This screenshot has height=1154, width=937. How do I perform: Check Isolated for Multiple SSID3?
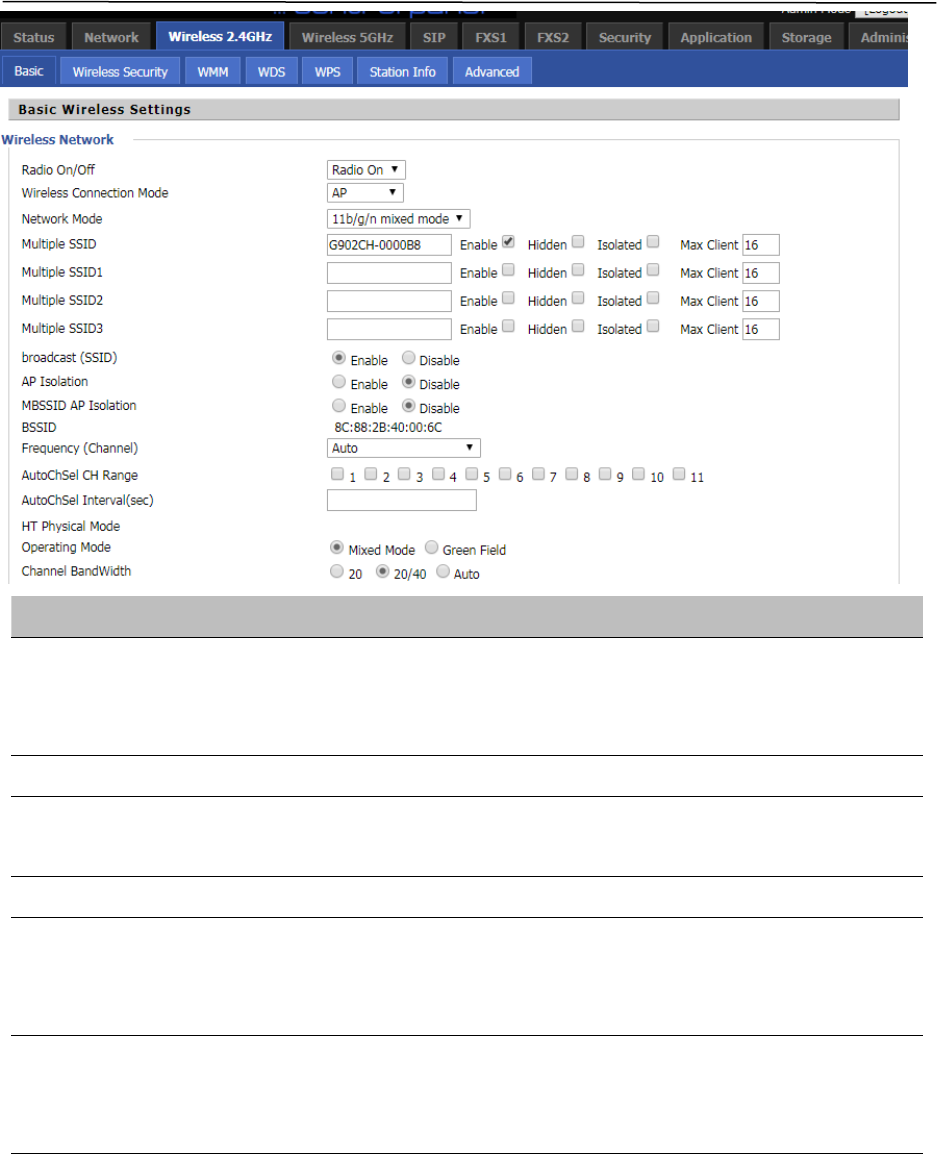point(653,326)
